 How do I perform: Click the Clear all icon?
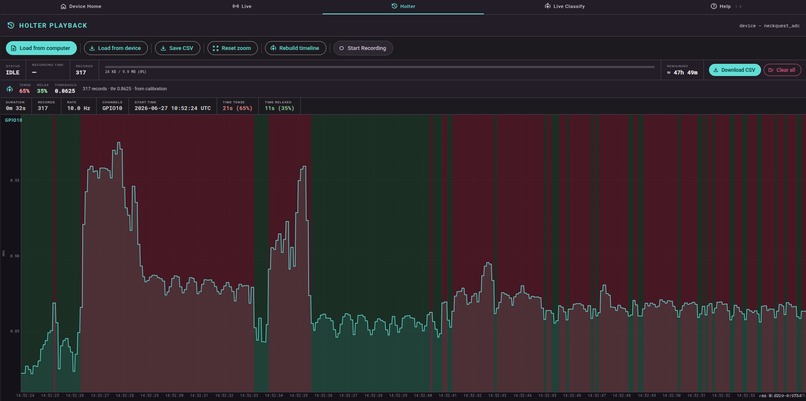click(771, 70)
